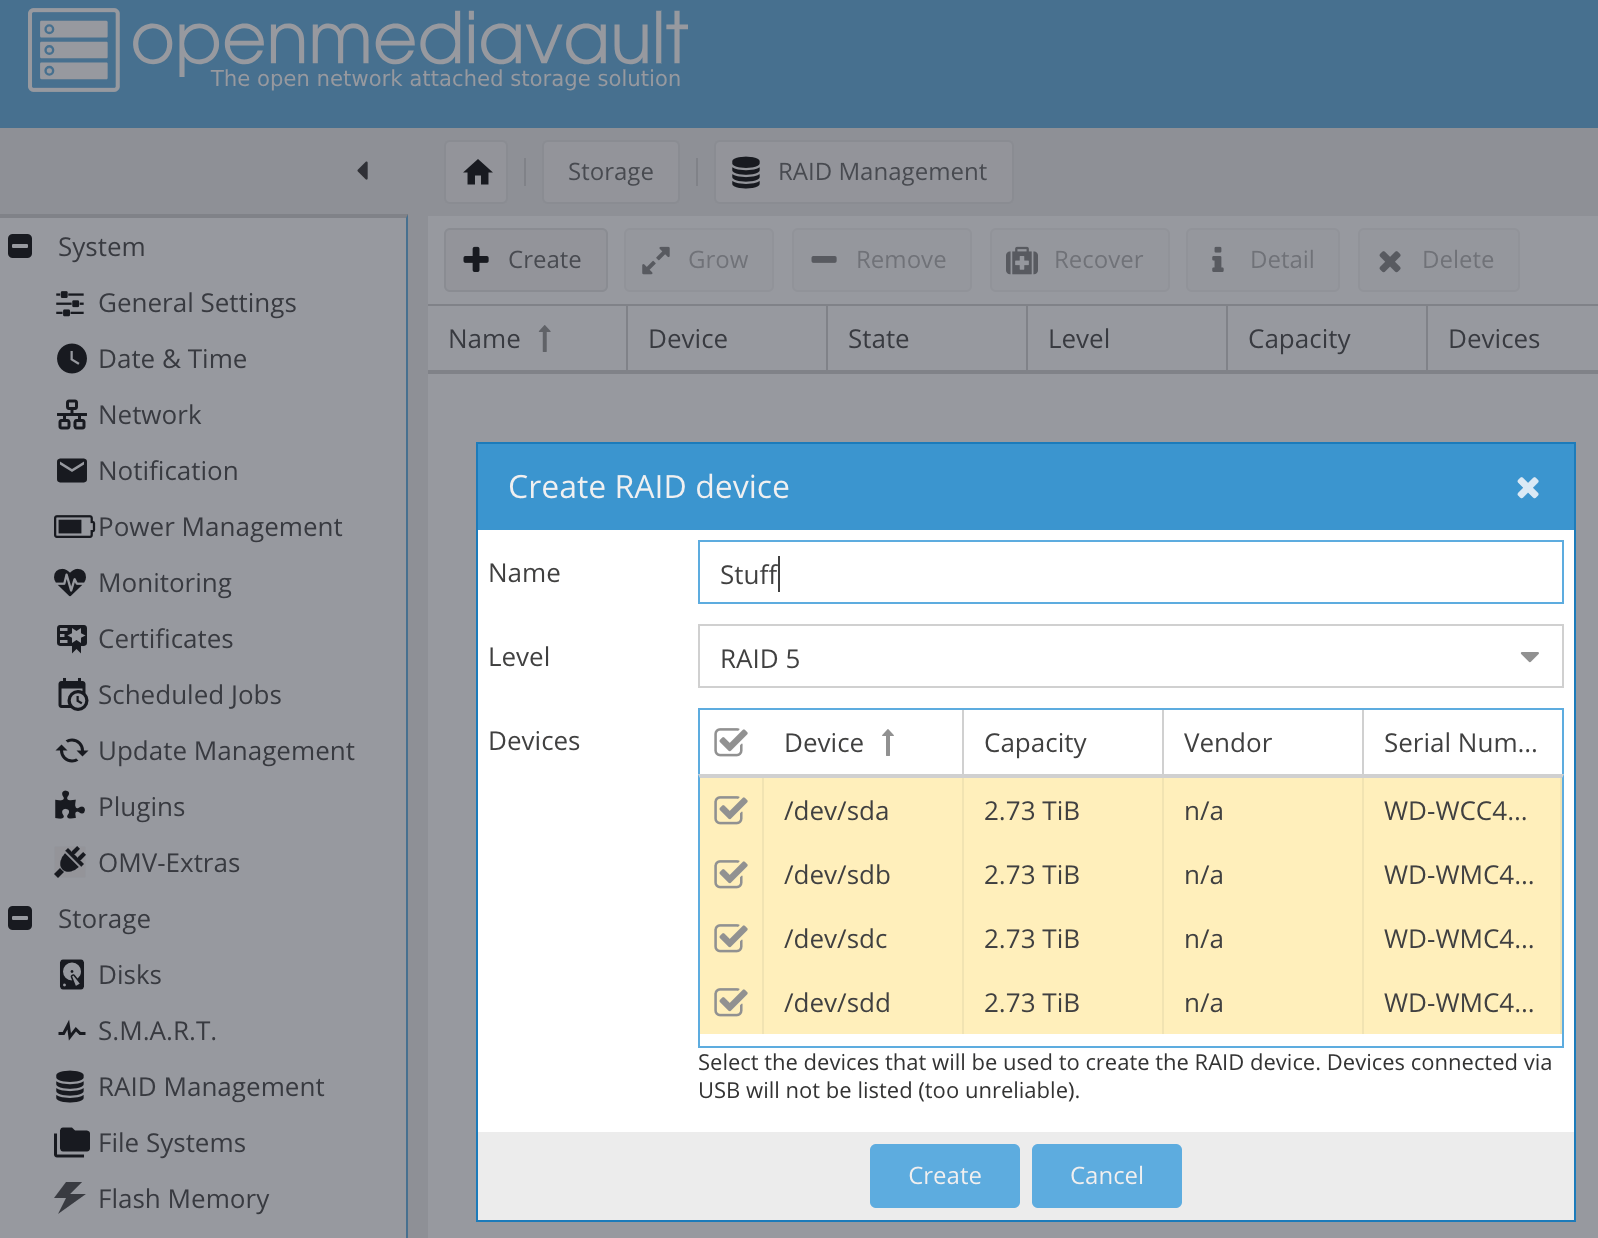Viewport: 1598px width, 1238px height.
Task: Open Network settings in sidebar
Action: pos(149,414)
